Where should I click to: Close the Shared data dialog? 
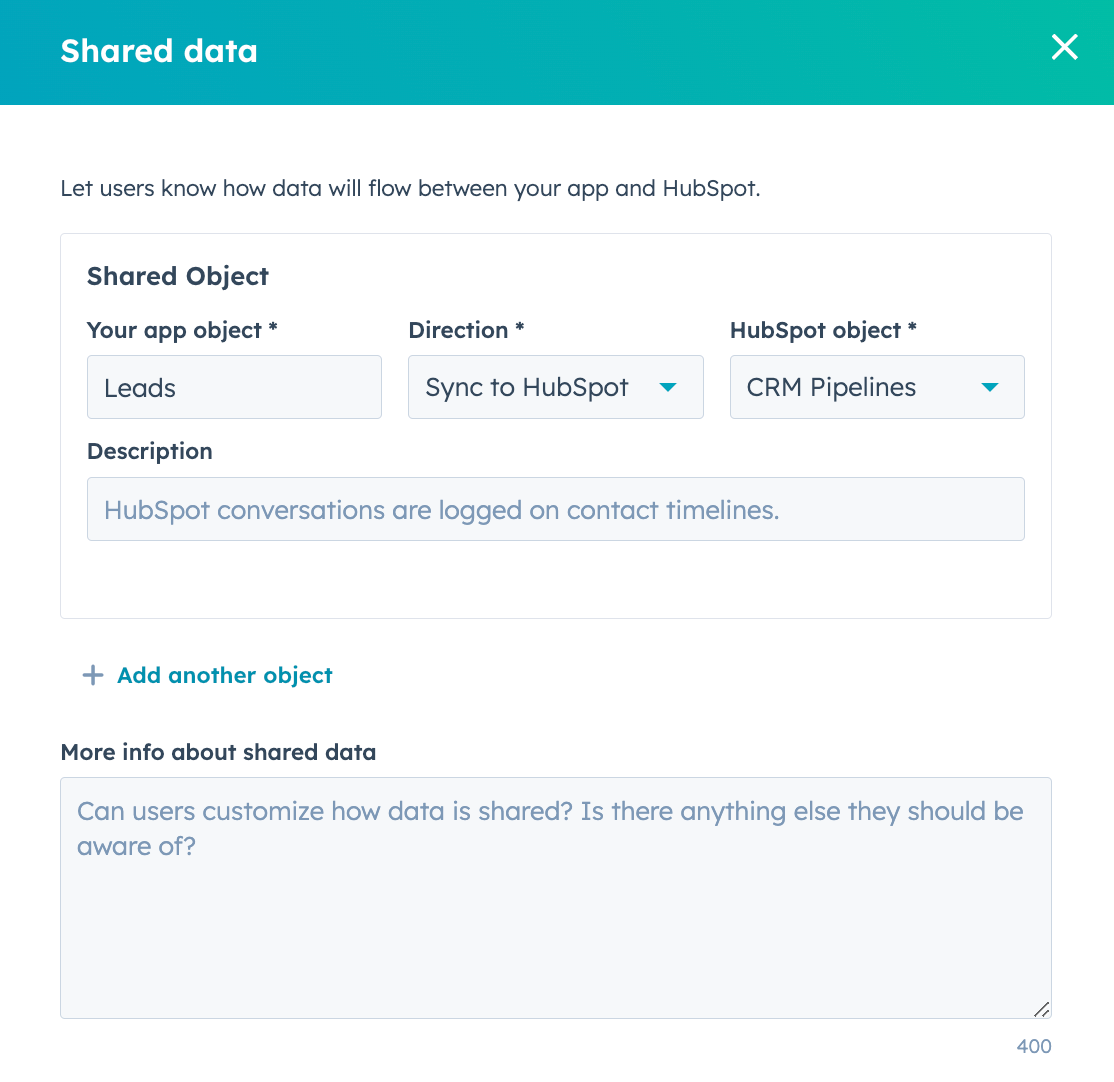(x=1064, y=47)
